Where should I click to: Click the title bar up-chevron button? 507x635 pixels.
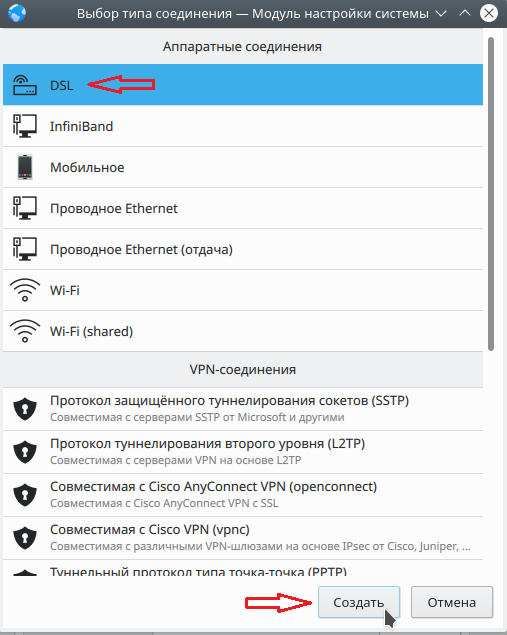click(465, 13)
